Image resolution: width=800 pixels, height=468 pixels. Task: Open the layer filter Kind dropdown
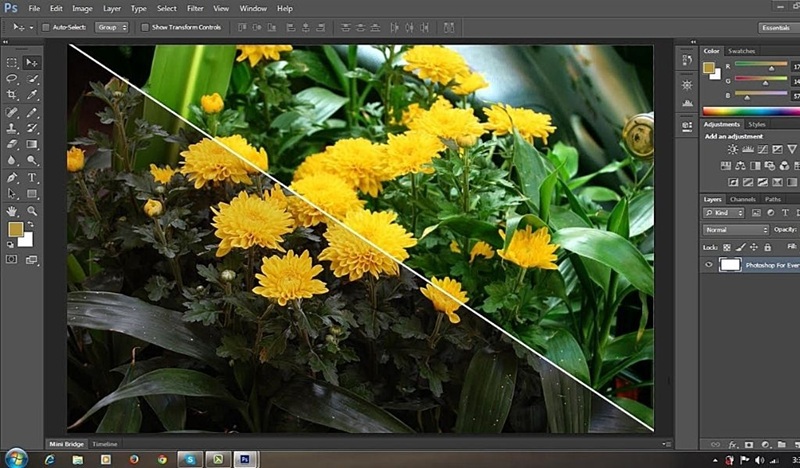[x=723, y=213]
